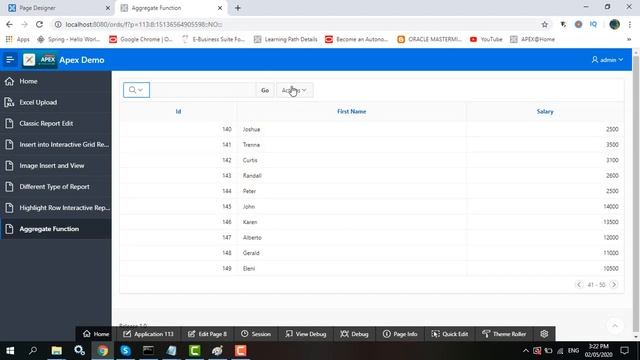Open Different Type of Report page
Screen dimensions: 640x360
coord(56,187)
